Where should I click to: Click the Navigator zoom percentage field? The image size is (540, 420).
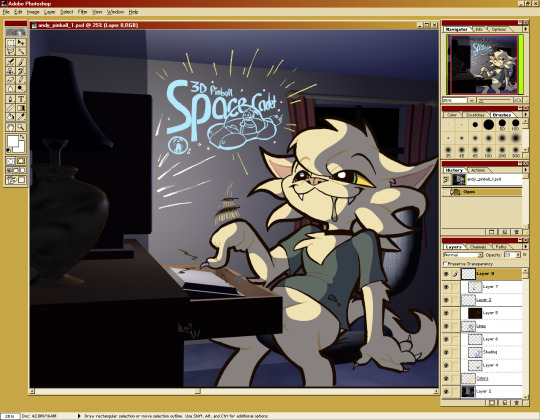pos(454,100)
